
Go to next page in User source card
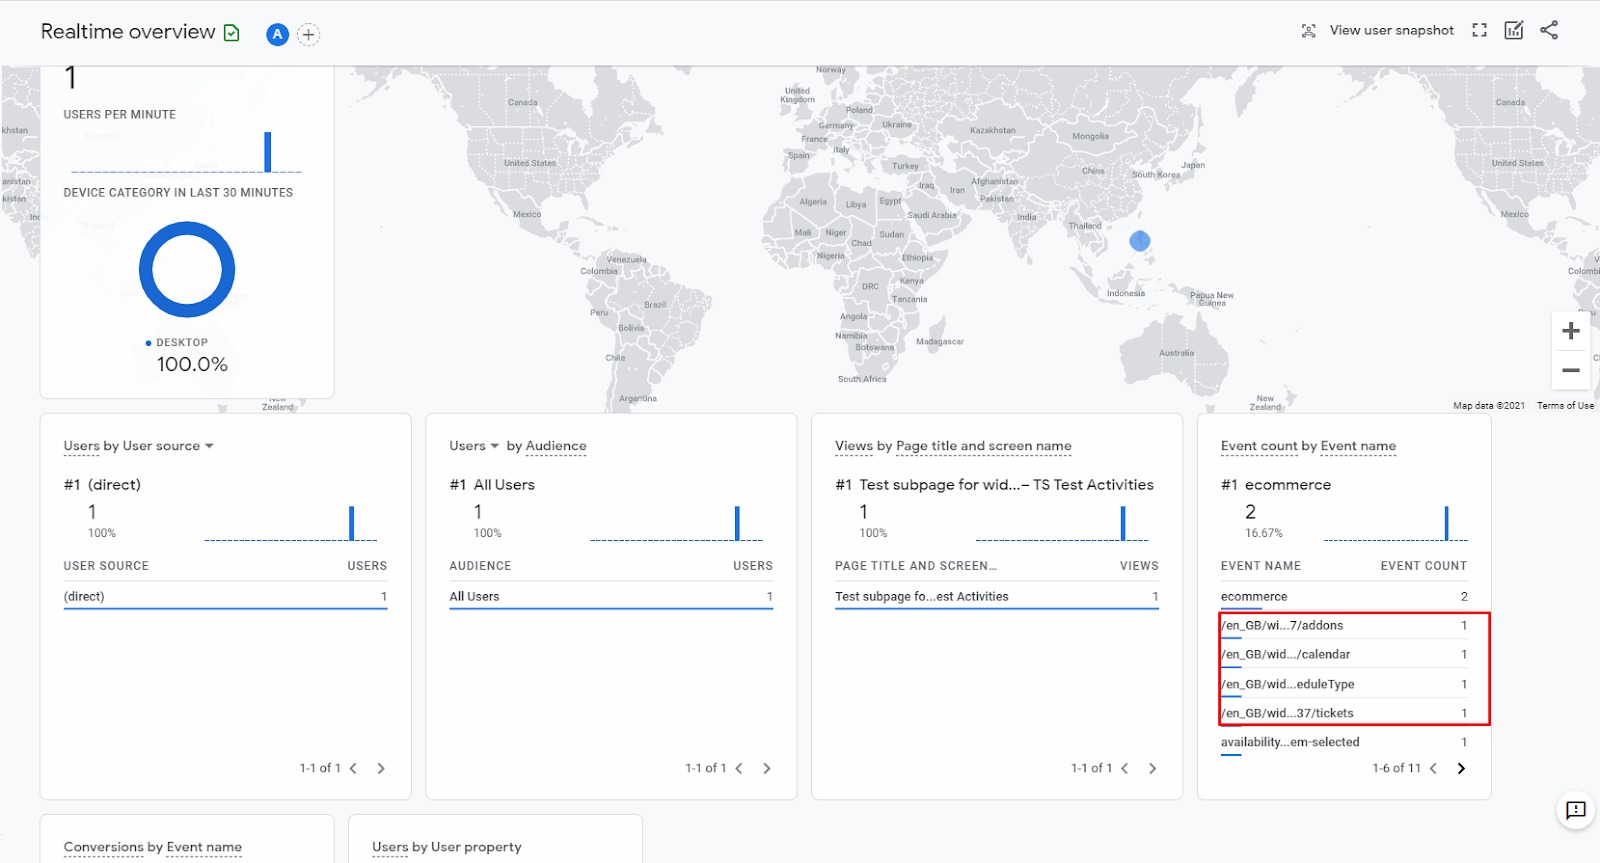[381, 768]
